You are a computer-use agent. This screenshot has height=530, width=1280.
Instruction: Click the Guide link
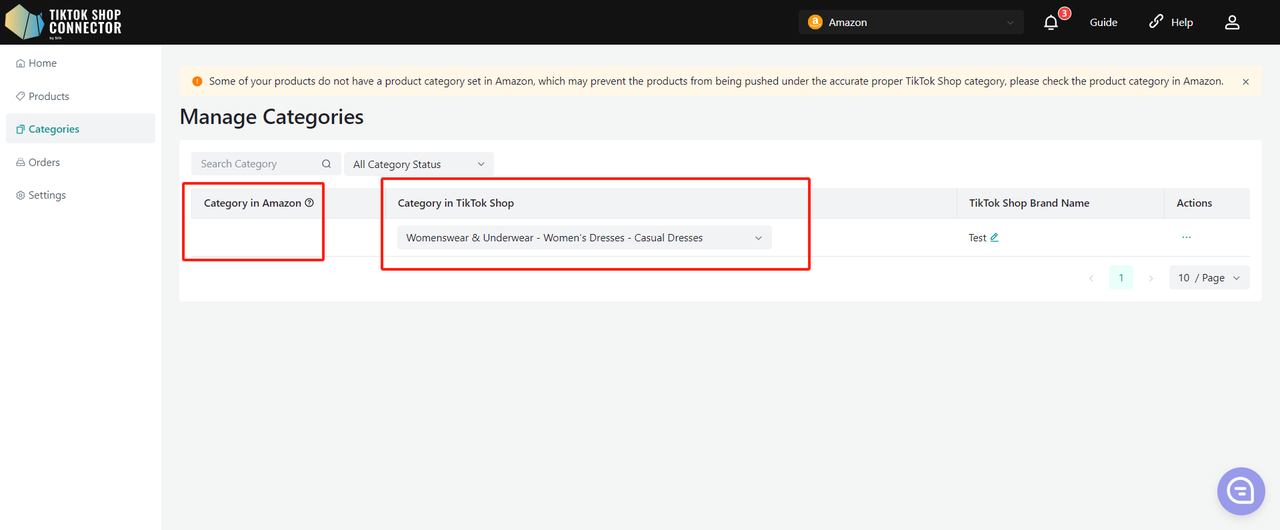(1103, 22)
